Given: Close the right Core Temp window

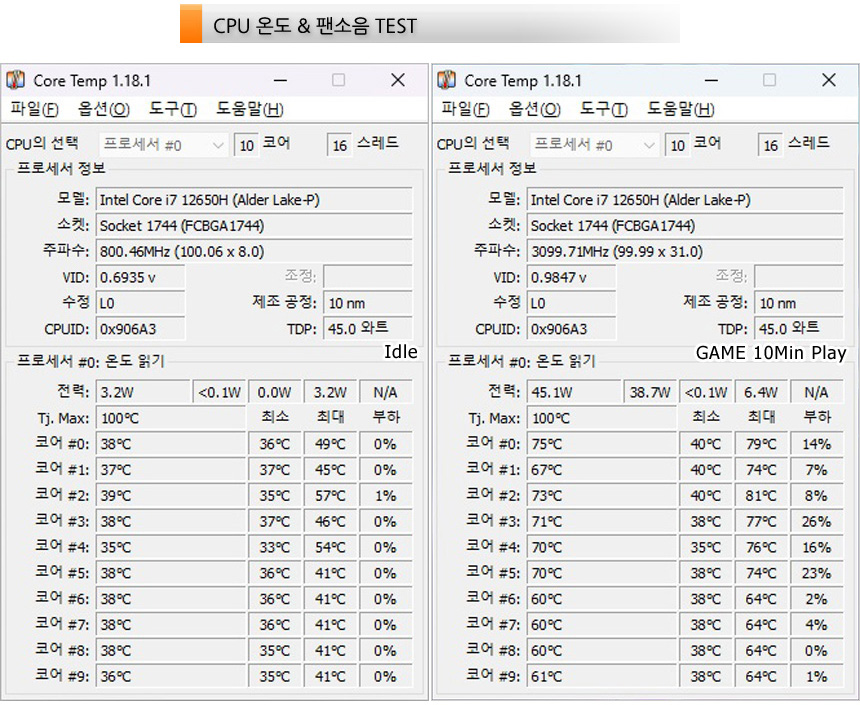Looking at the screenshot, I should point(829,80).
